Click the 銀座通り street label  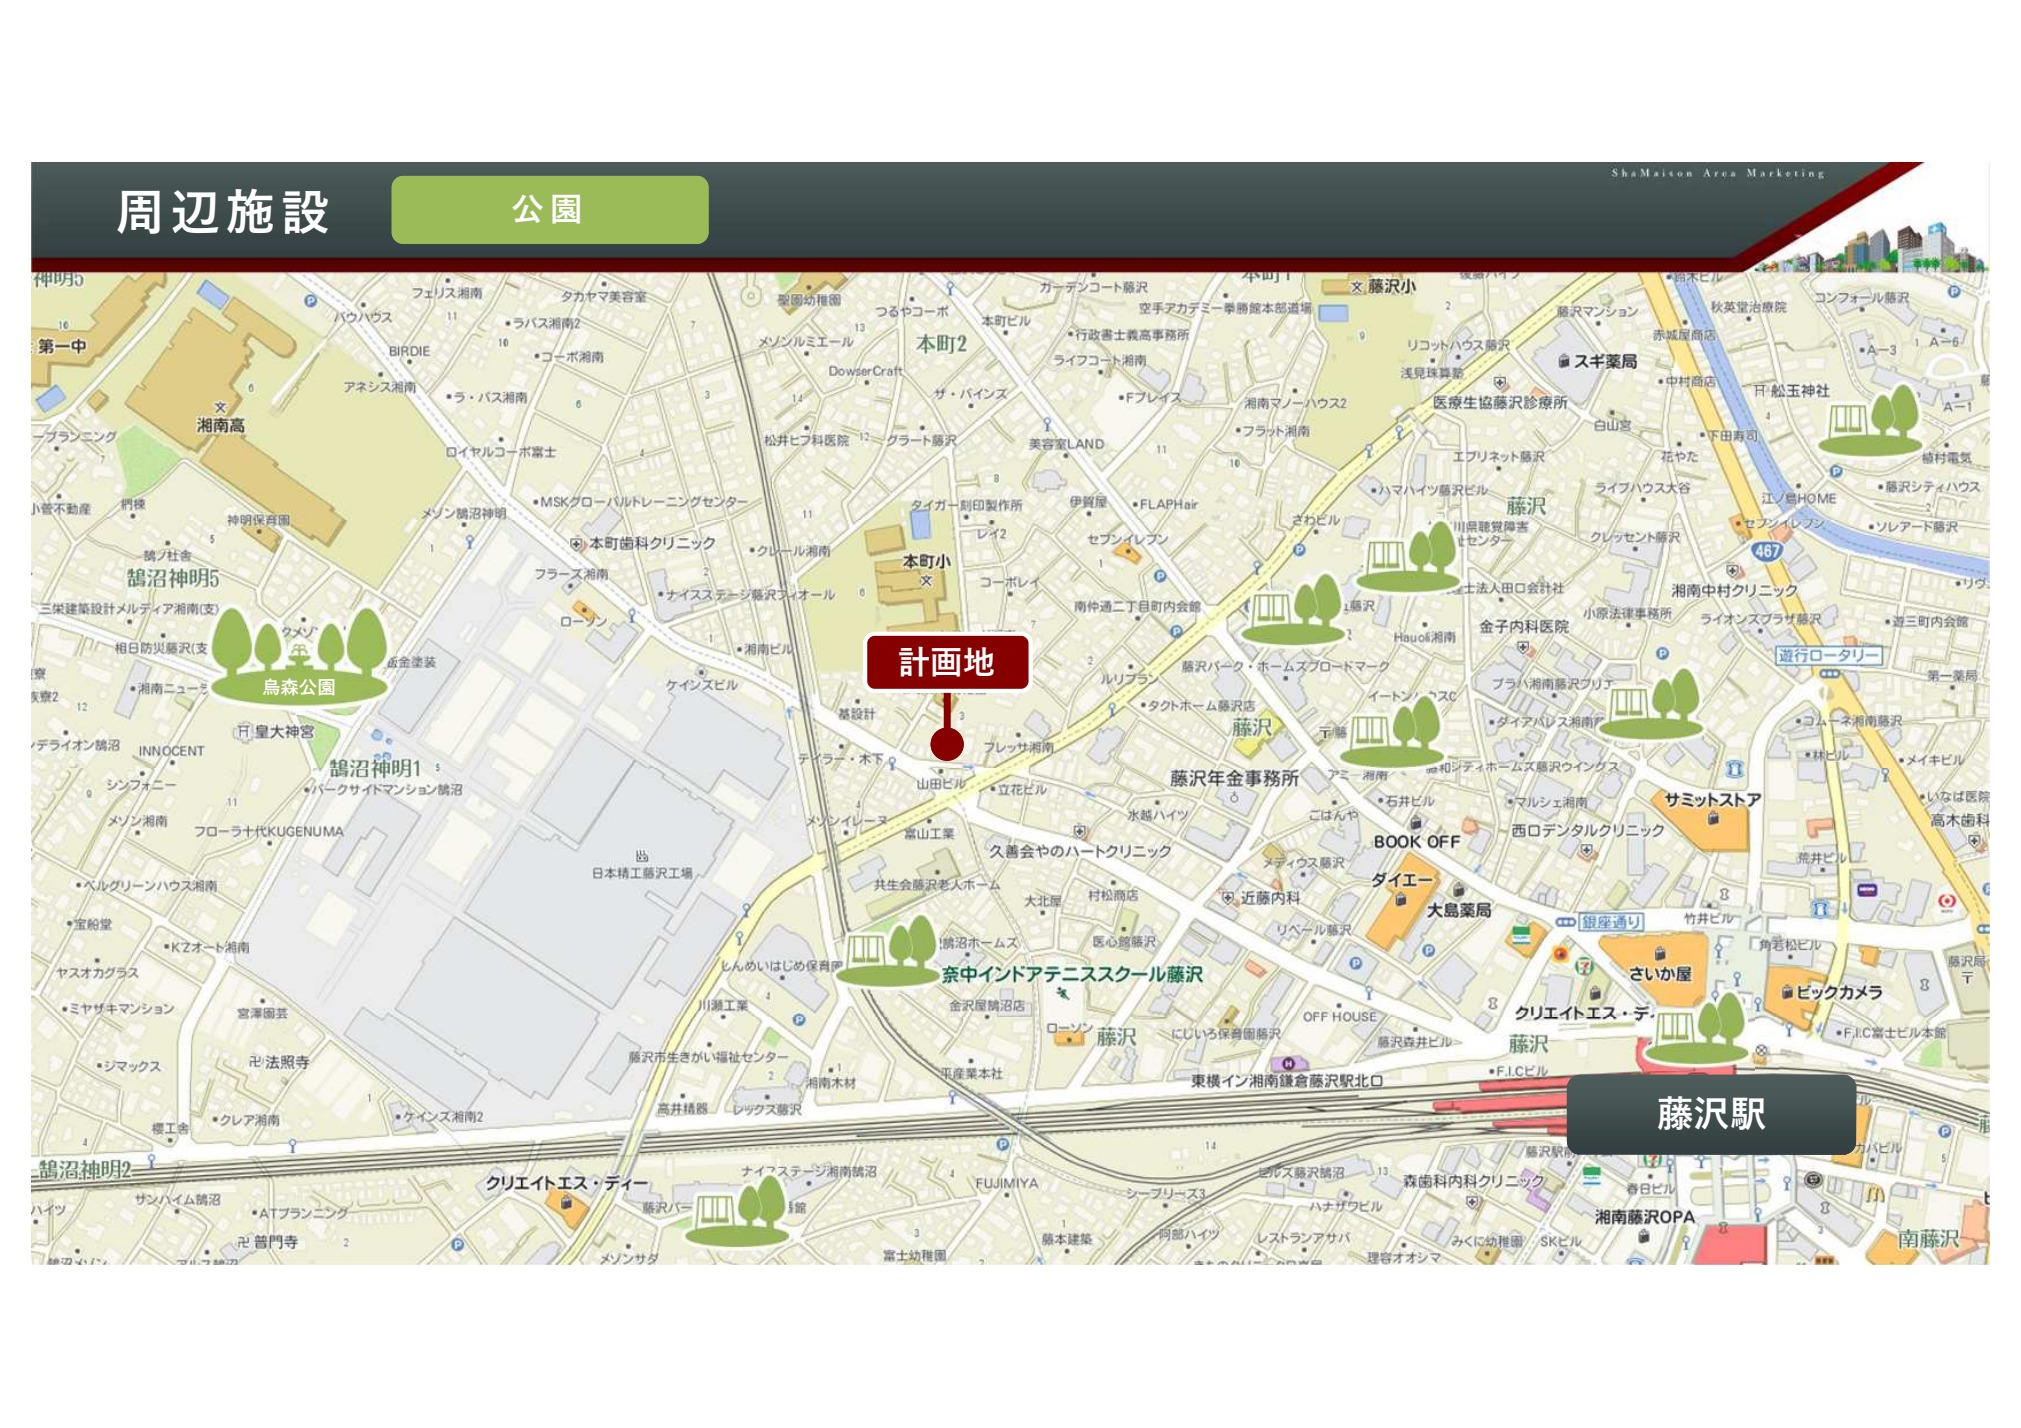click(1611, 922)
